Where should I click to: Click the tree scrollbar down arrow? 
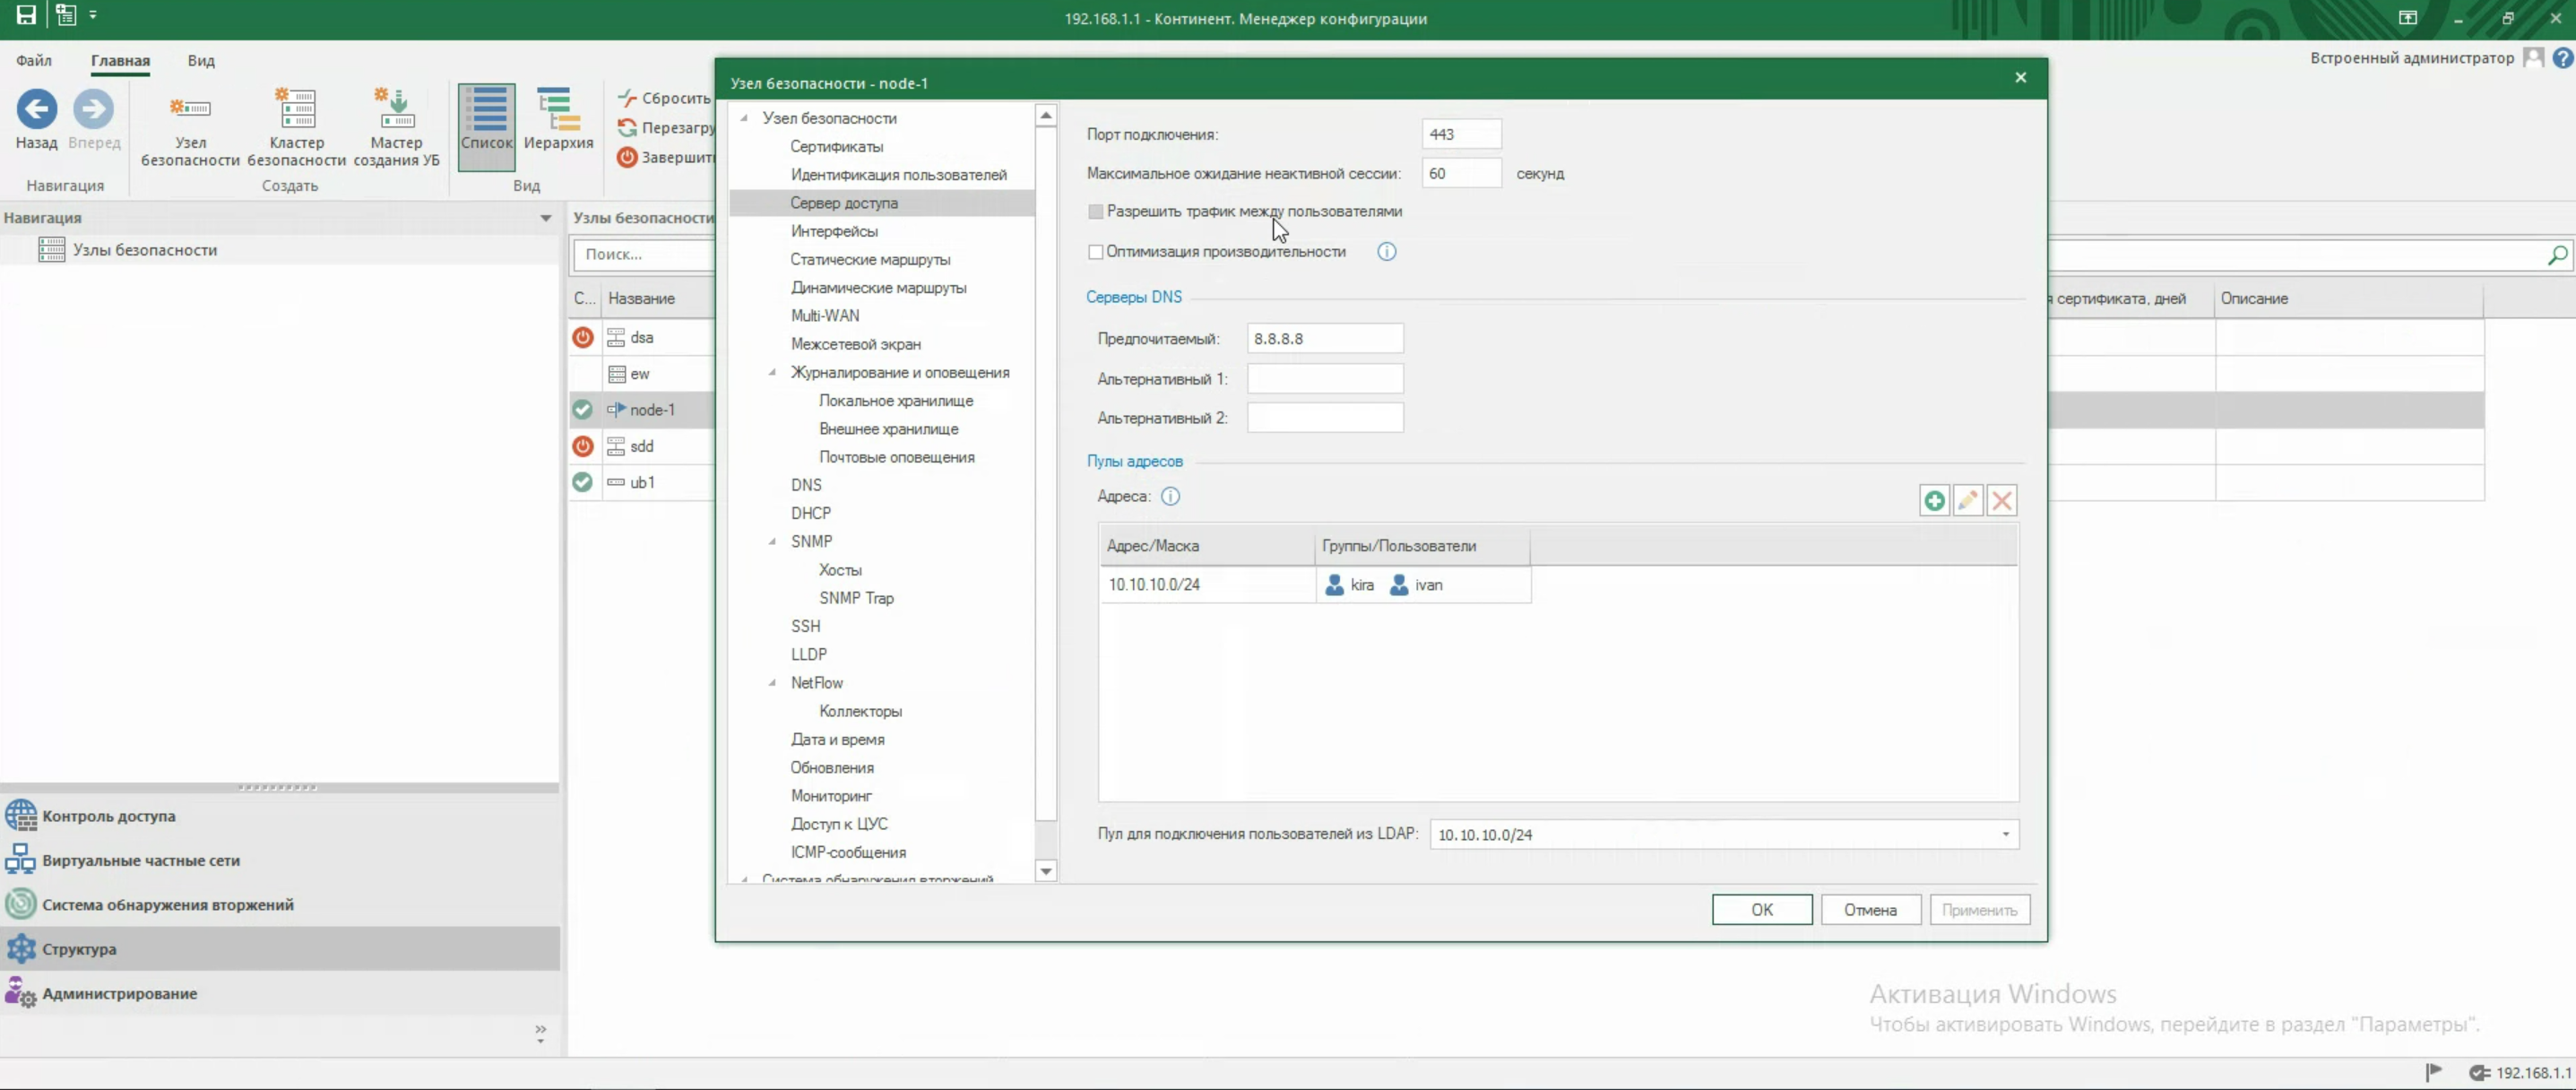(x=1045, y=871)
